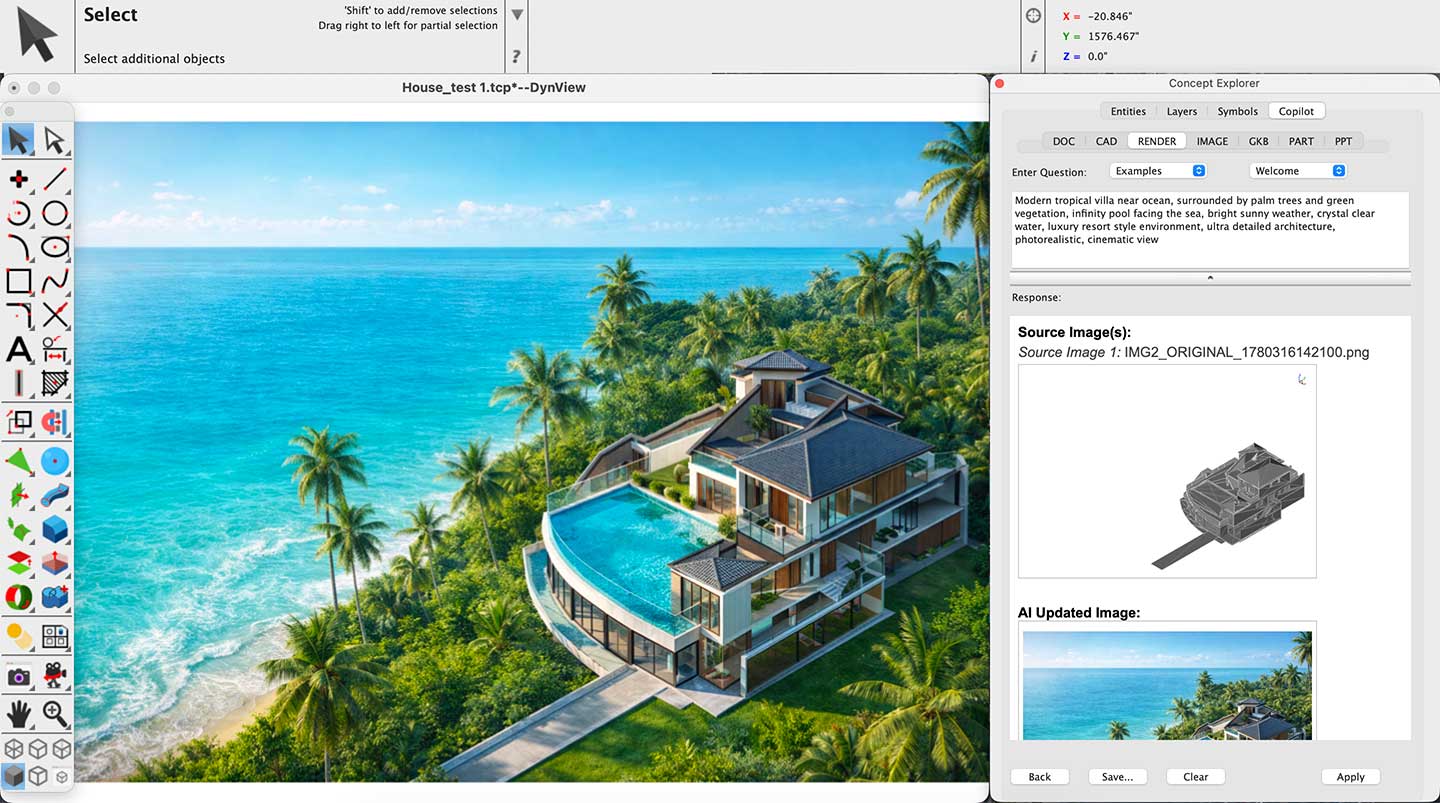This screenshot has width=1440, height=803.
Task: Open the Examples dropdown
Action: click(1157, 171)
